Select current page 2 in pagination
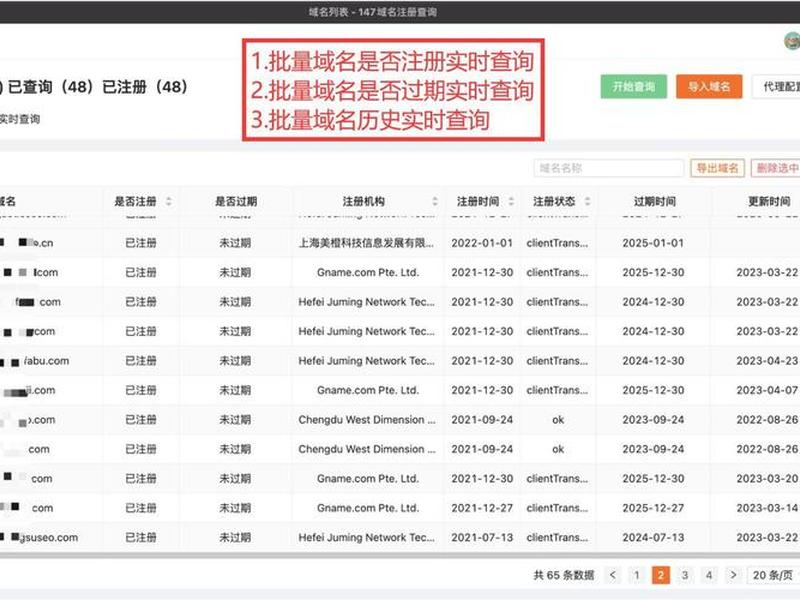This screenshot has height=600, width=800. click(x=661, y=575)
